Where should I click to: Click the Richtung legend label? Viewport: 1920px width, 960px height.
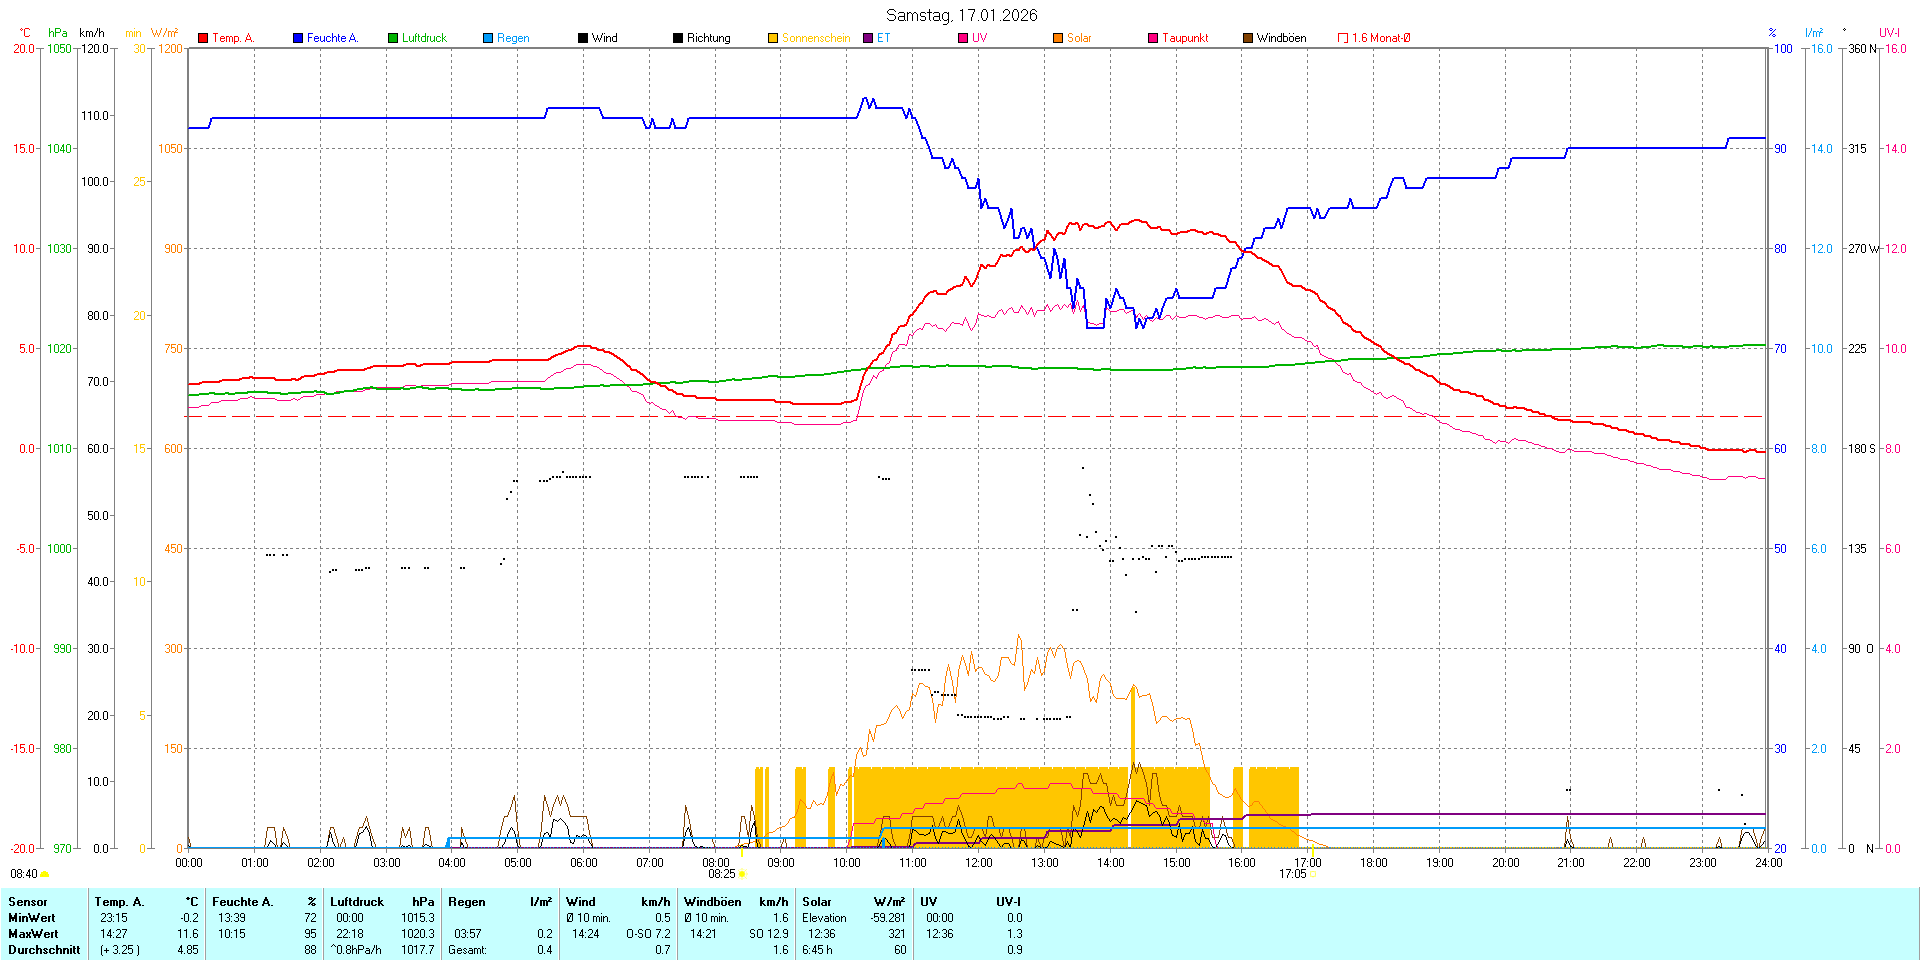click(x=708, y=38)
